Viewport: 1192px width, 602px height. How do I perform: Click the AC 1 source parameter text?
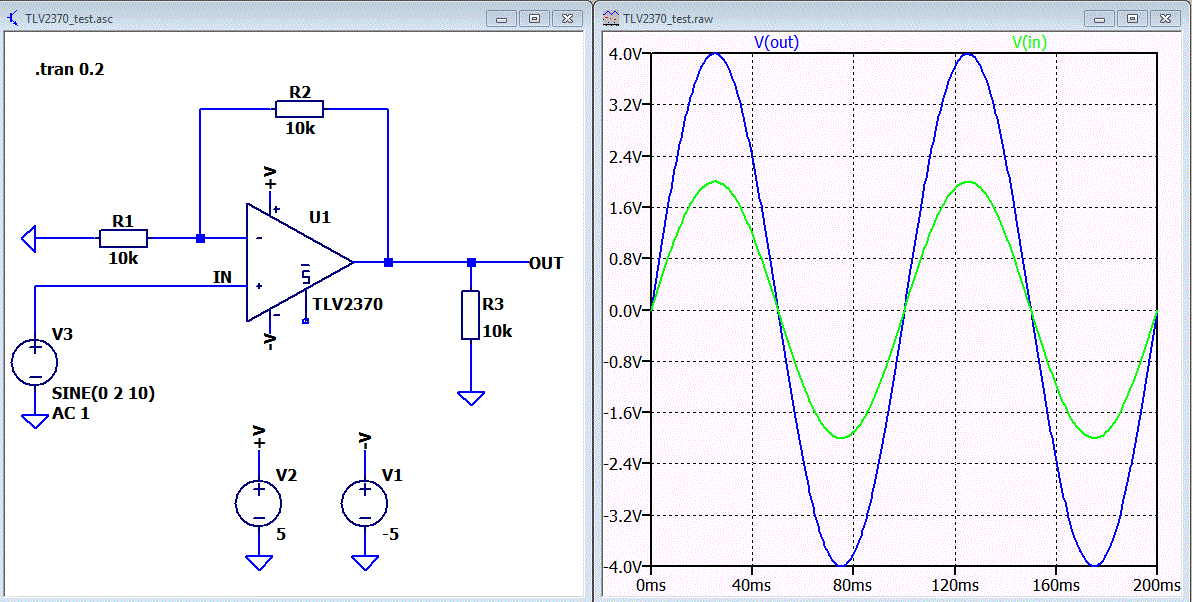pos(71,413)
